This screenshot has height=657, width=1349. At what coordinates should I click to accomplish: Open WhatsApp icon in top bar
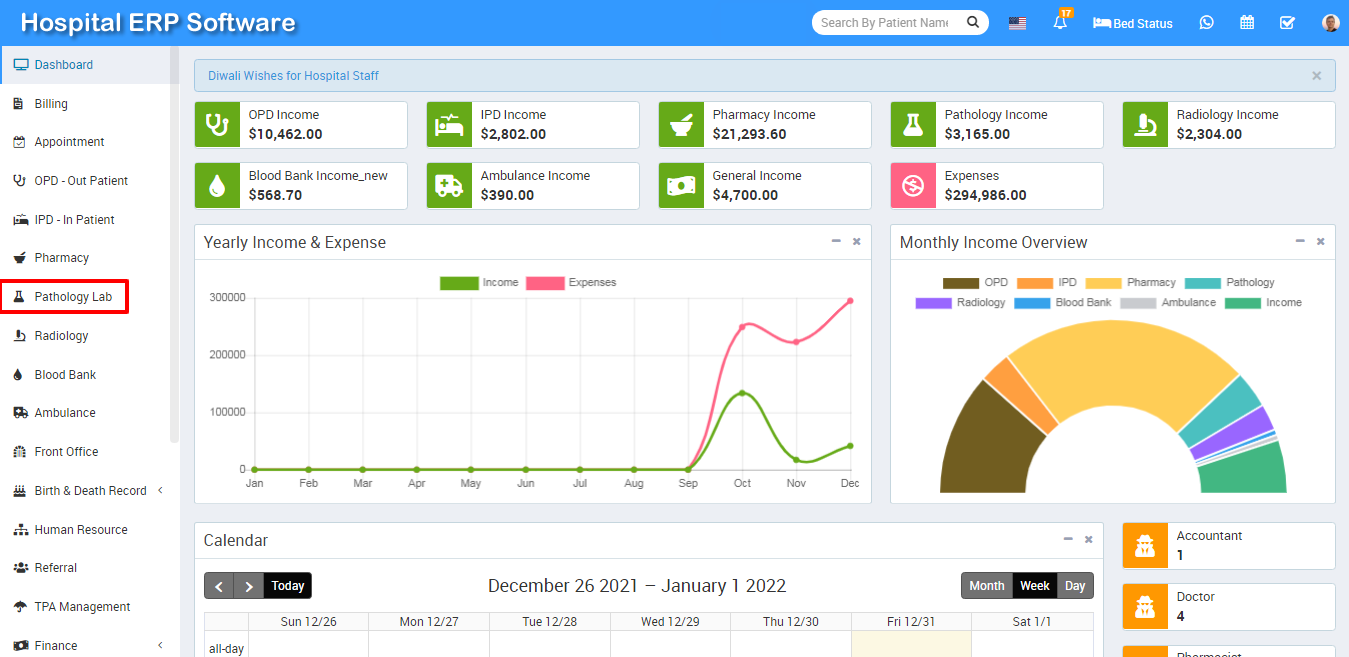1206,23
